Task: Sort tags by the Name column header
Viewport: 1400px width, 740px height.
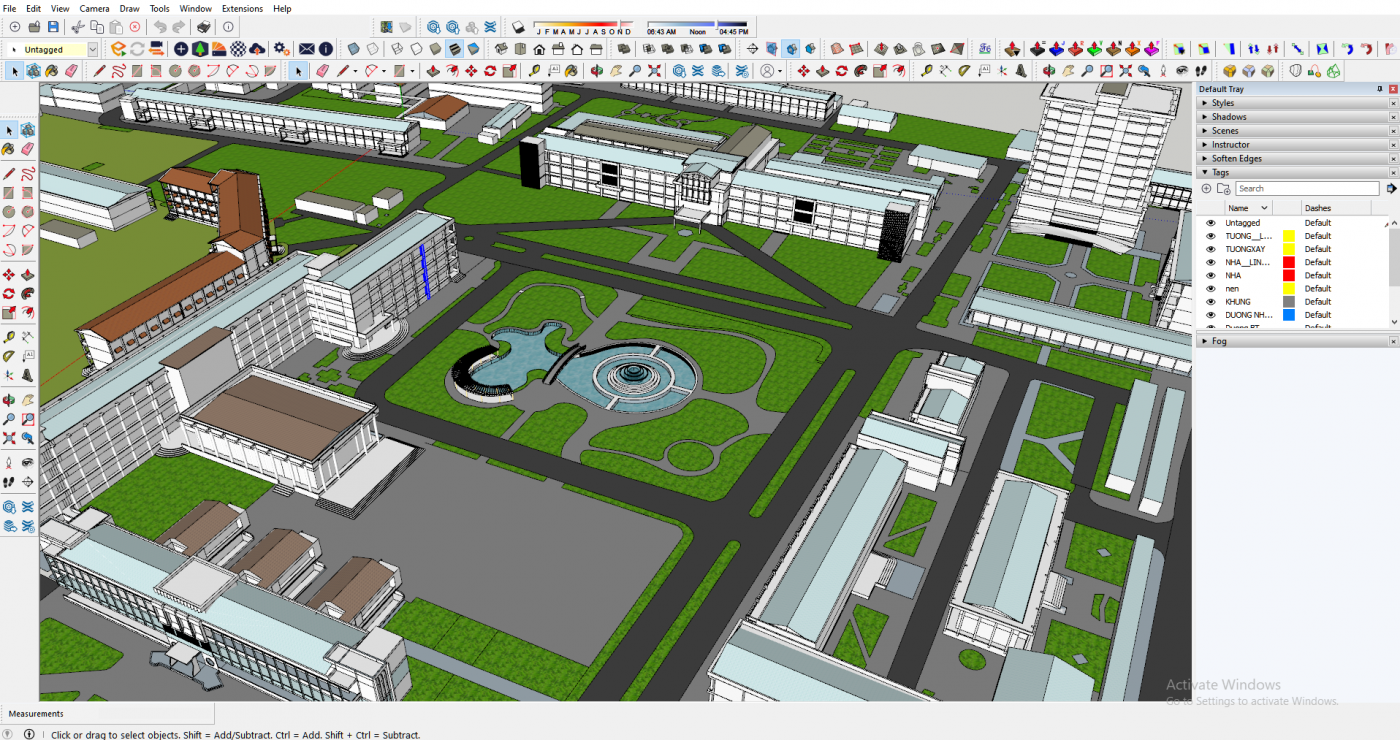Action: pos(1238,208)
